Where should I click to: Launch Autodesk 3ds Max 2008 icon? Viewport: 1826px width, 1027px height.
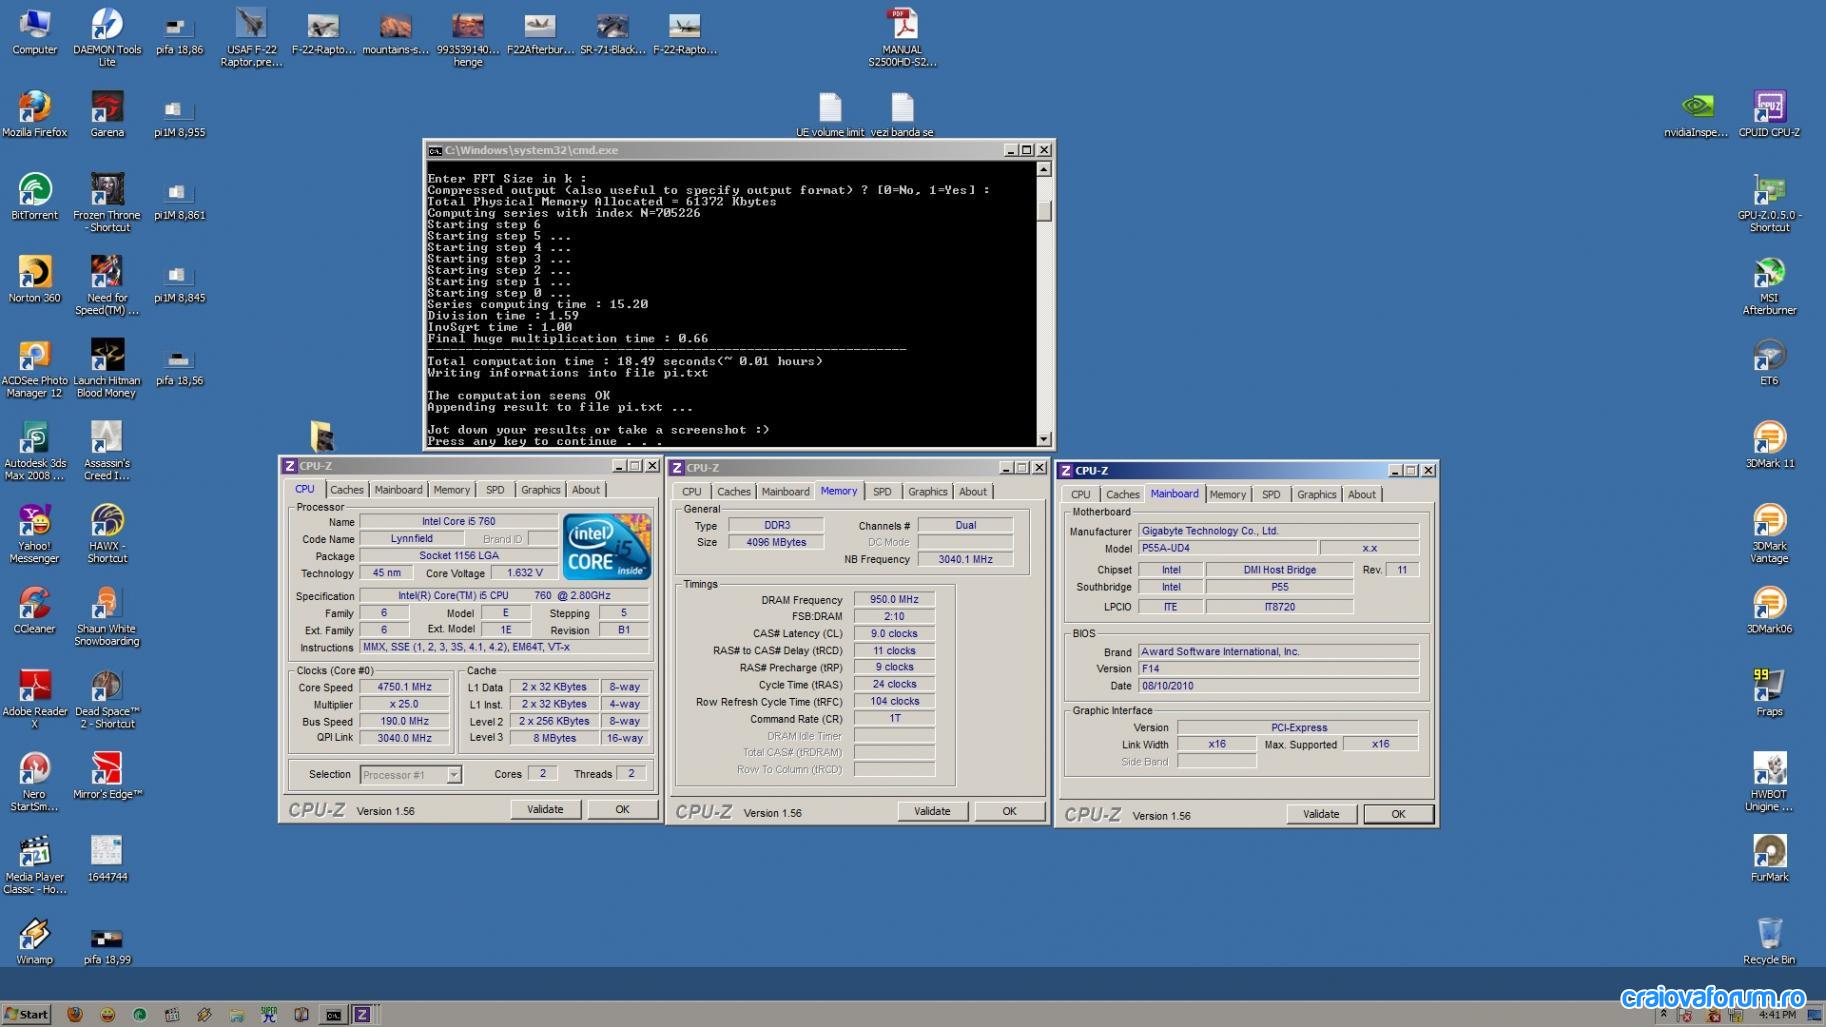[35, 451]
